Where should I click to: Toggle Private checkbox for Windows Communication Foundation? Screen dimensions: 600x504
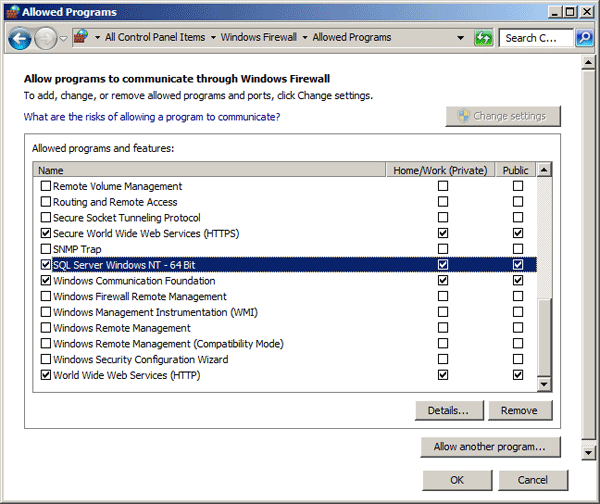[x=443, y=280]
